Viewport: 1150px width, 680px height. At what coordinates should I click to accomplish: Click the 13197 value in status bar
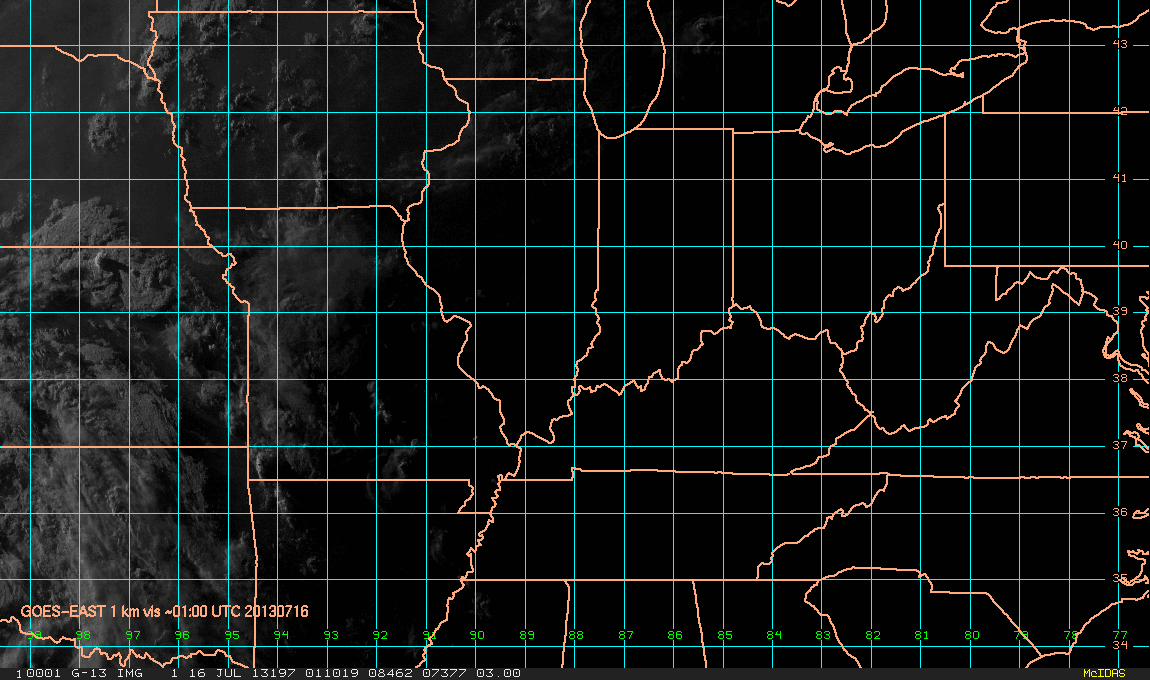tap(273, 673)
